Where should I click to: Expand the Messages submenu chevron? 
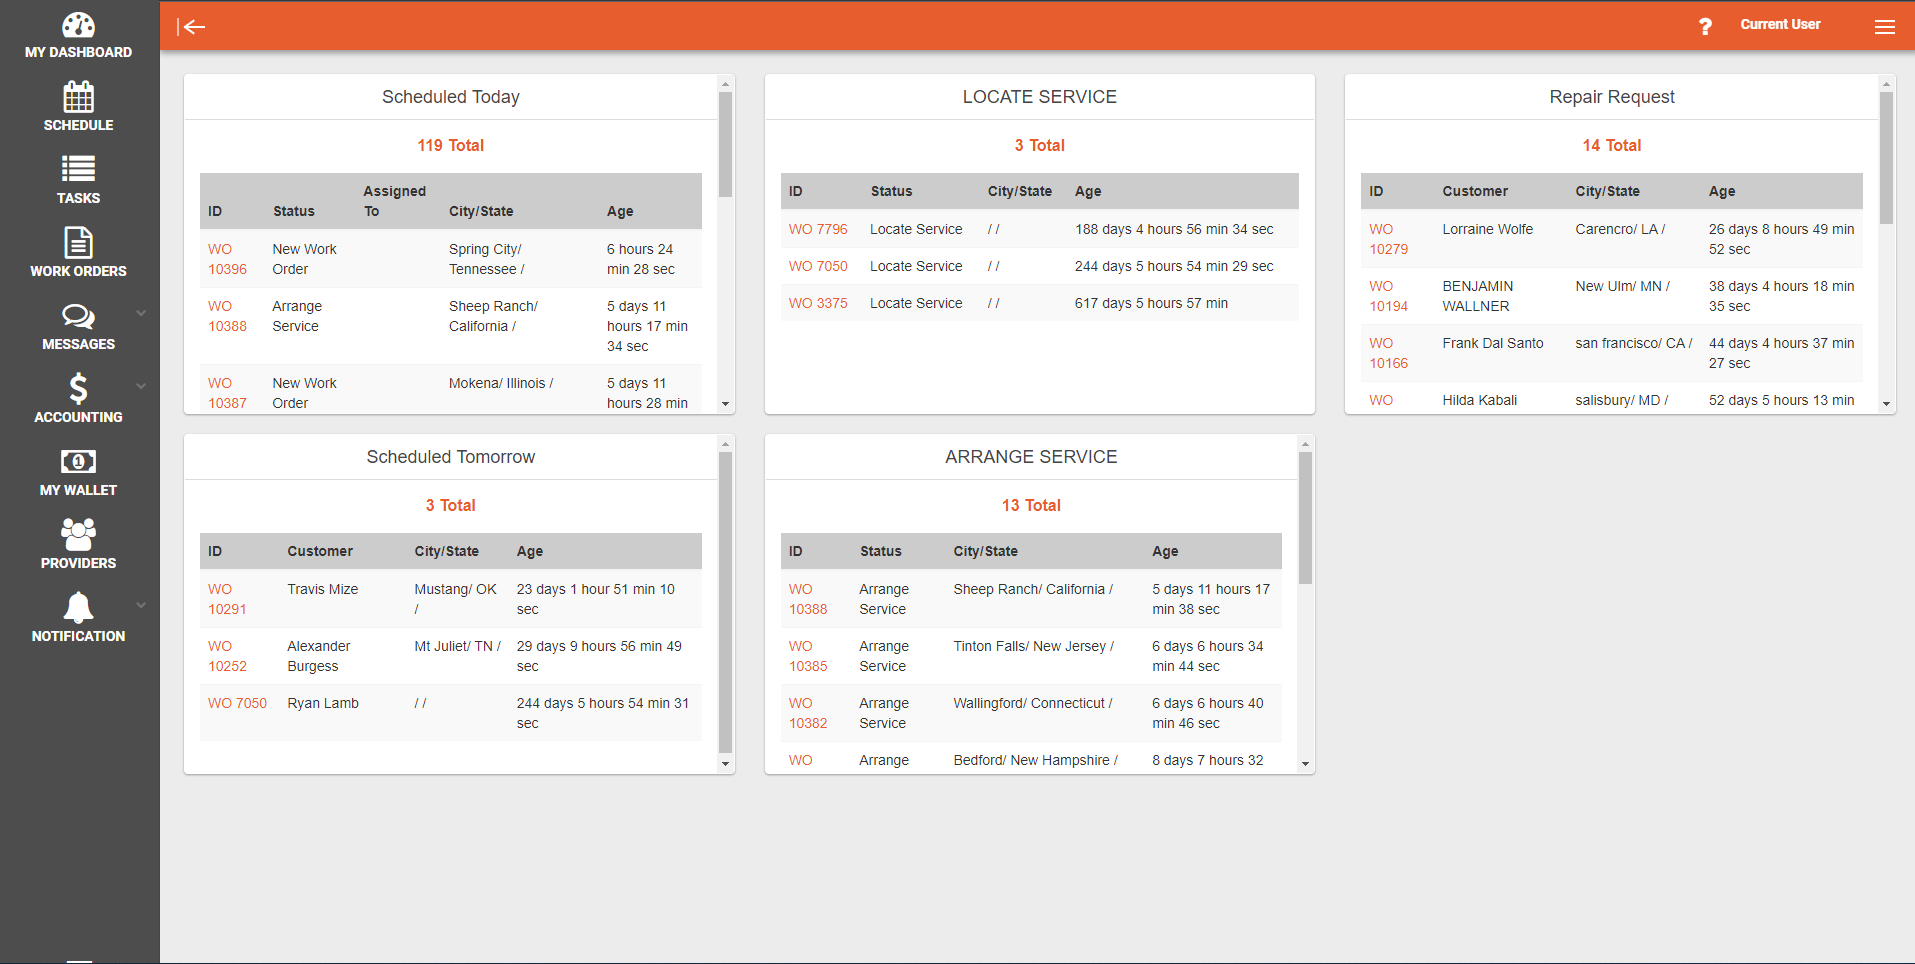141,313
